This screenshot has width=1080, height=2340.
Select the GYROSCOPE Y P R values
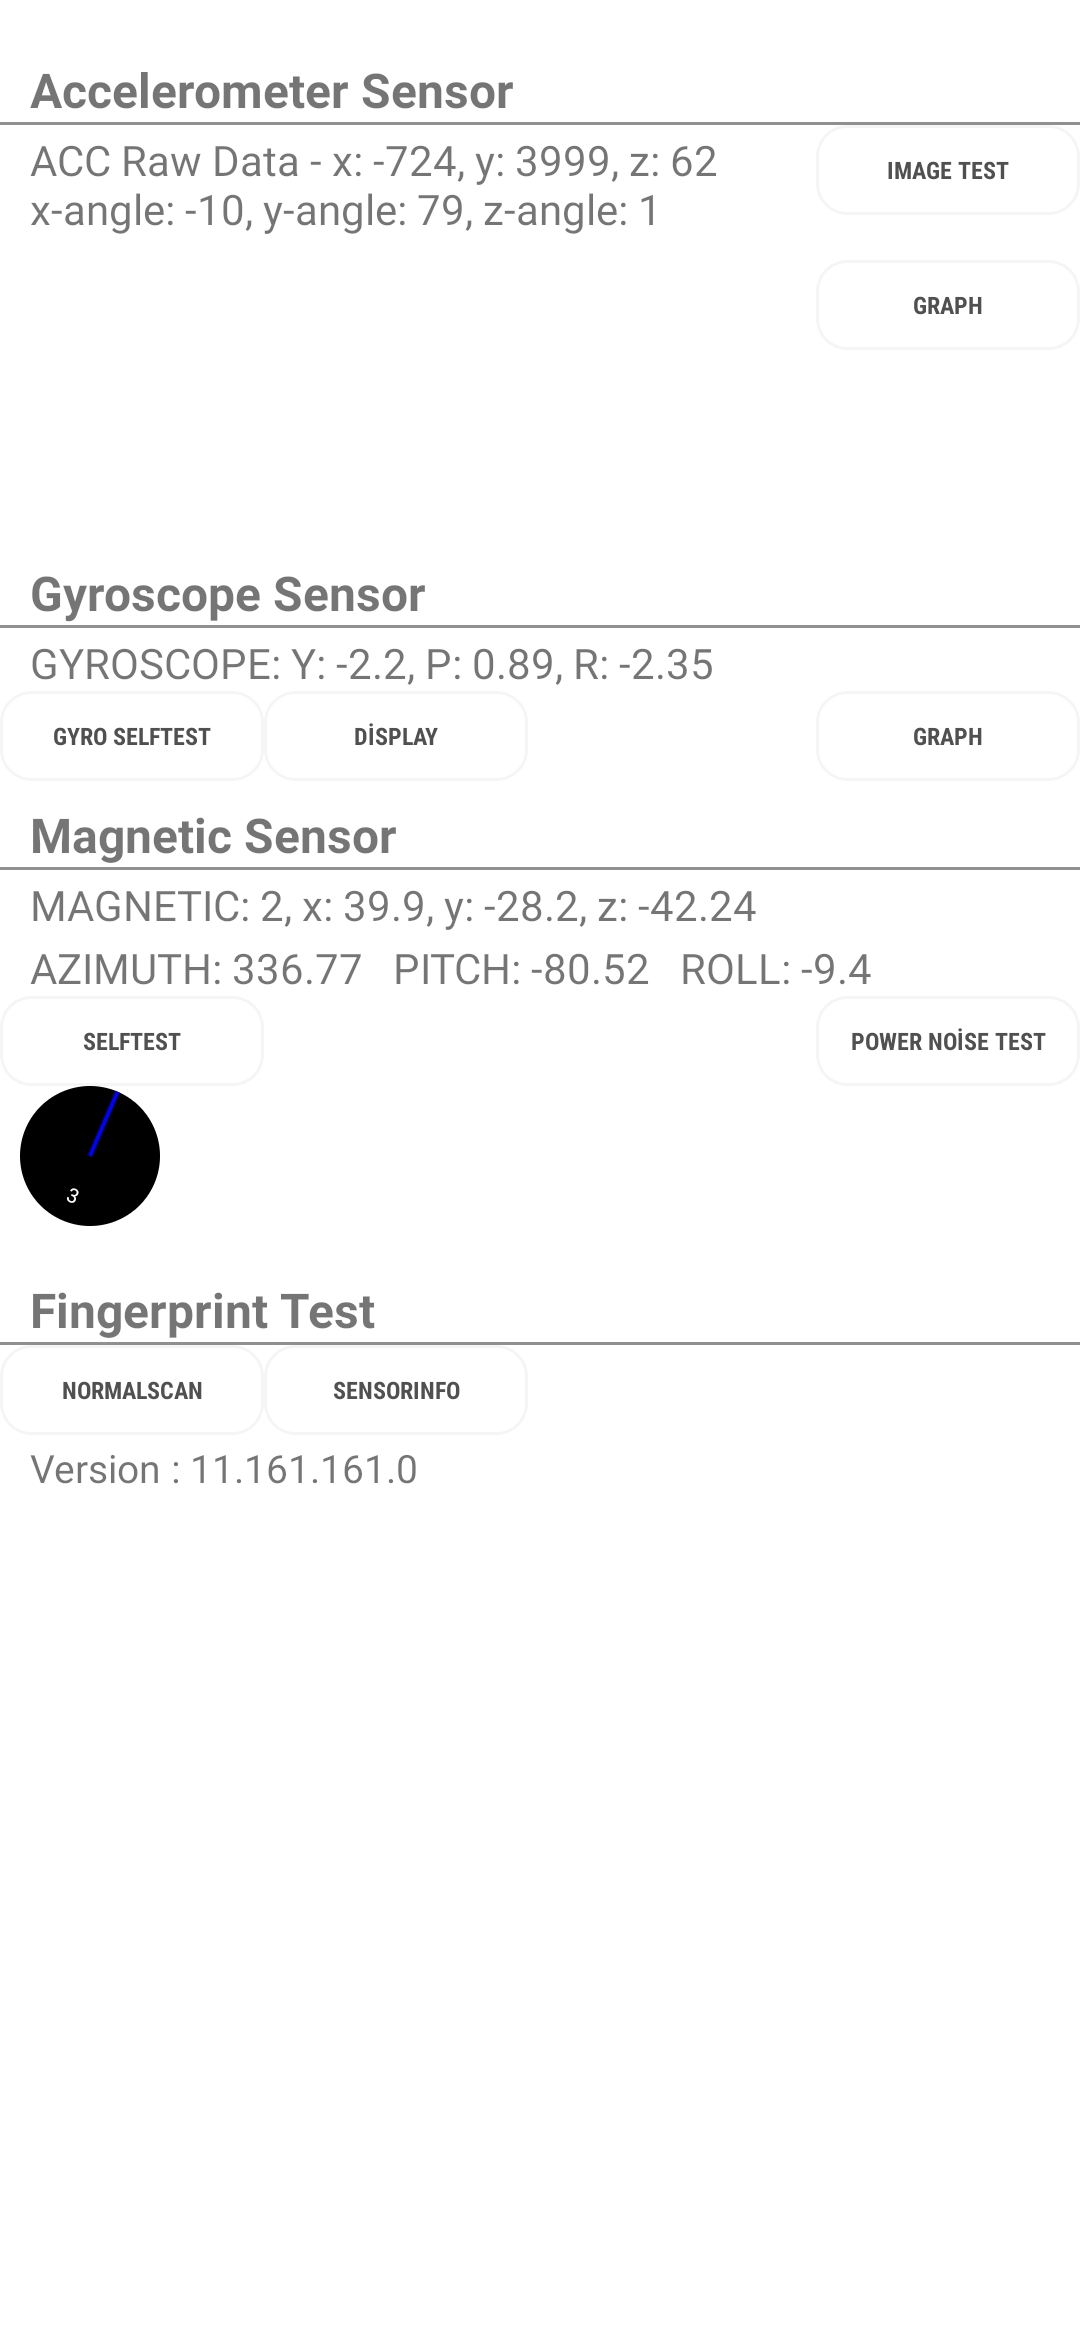(372, 665)
